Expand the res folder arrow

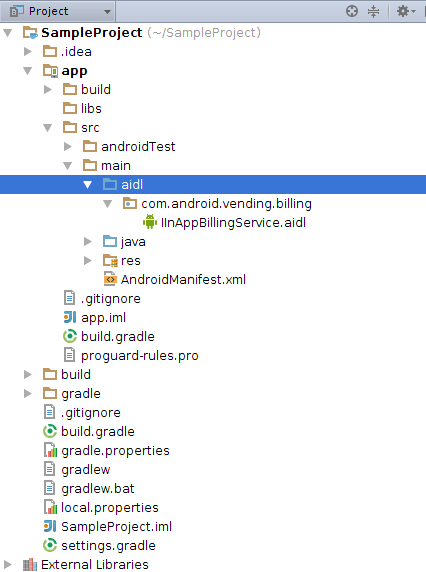pos(88,260)
